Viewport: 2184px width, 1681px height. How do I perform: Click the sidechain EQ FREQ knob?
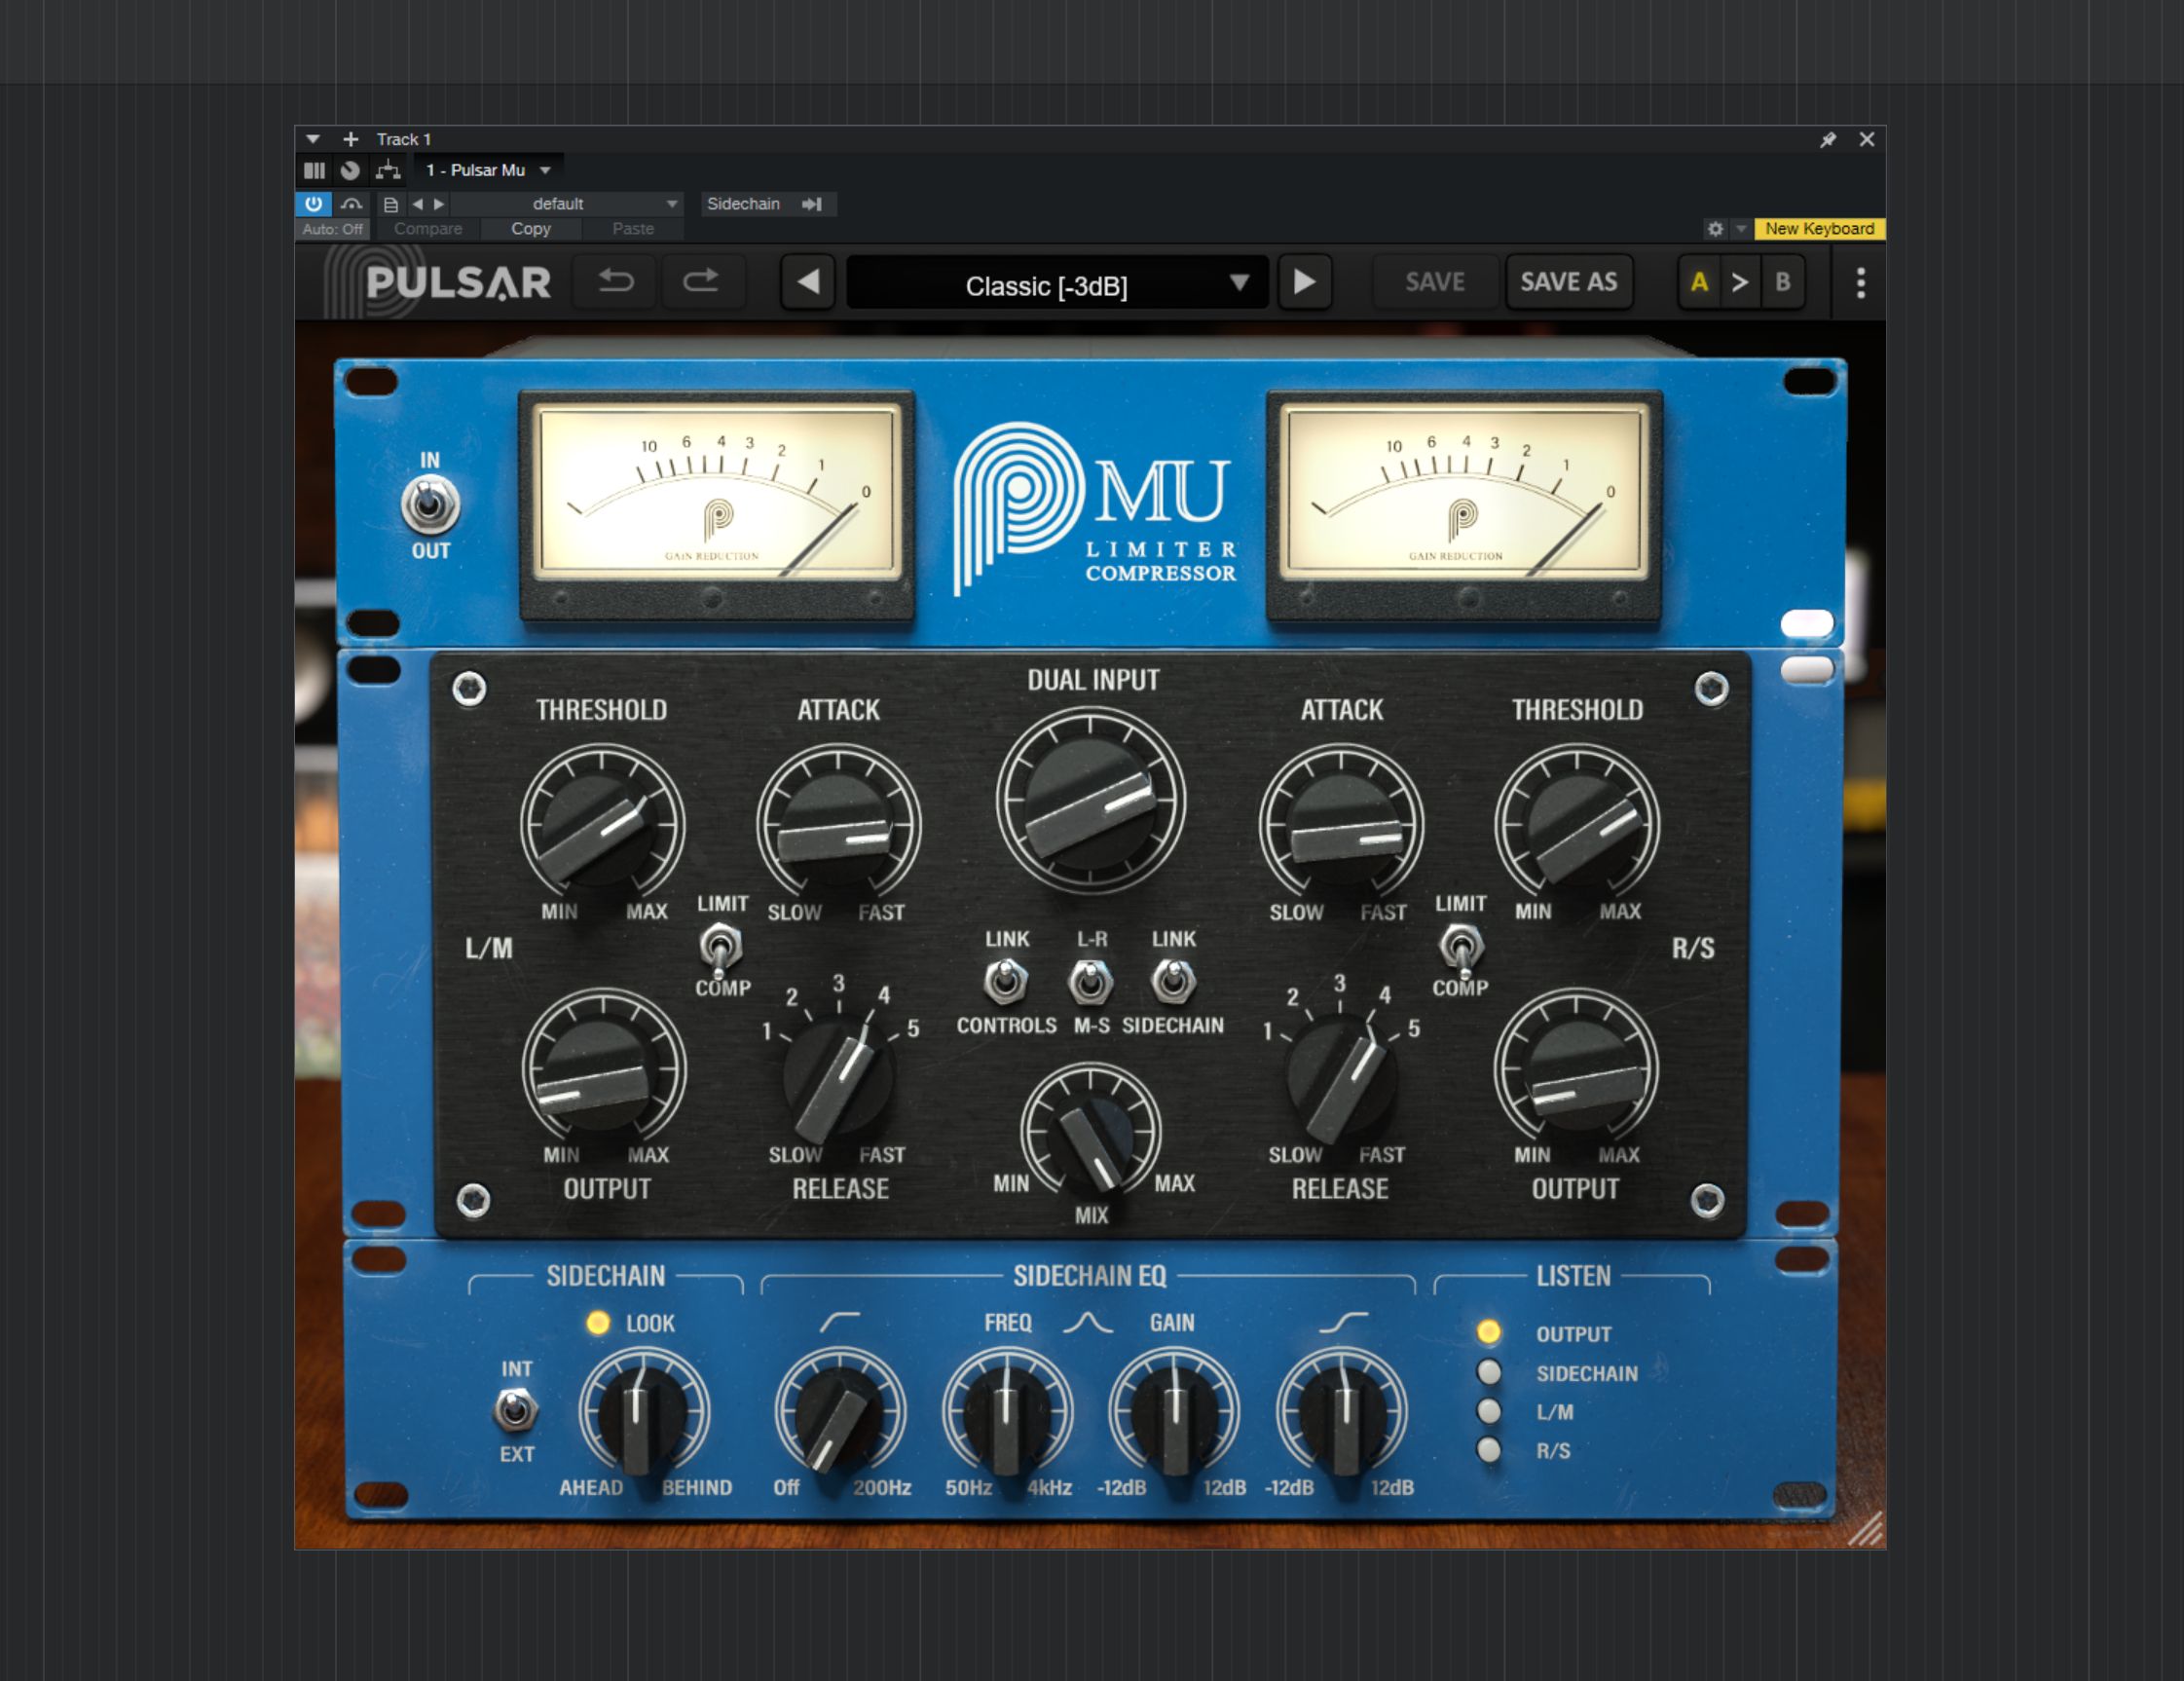1007,1413
